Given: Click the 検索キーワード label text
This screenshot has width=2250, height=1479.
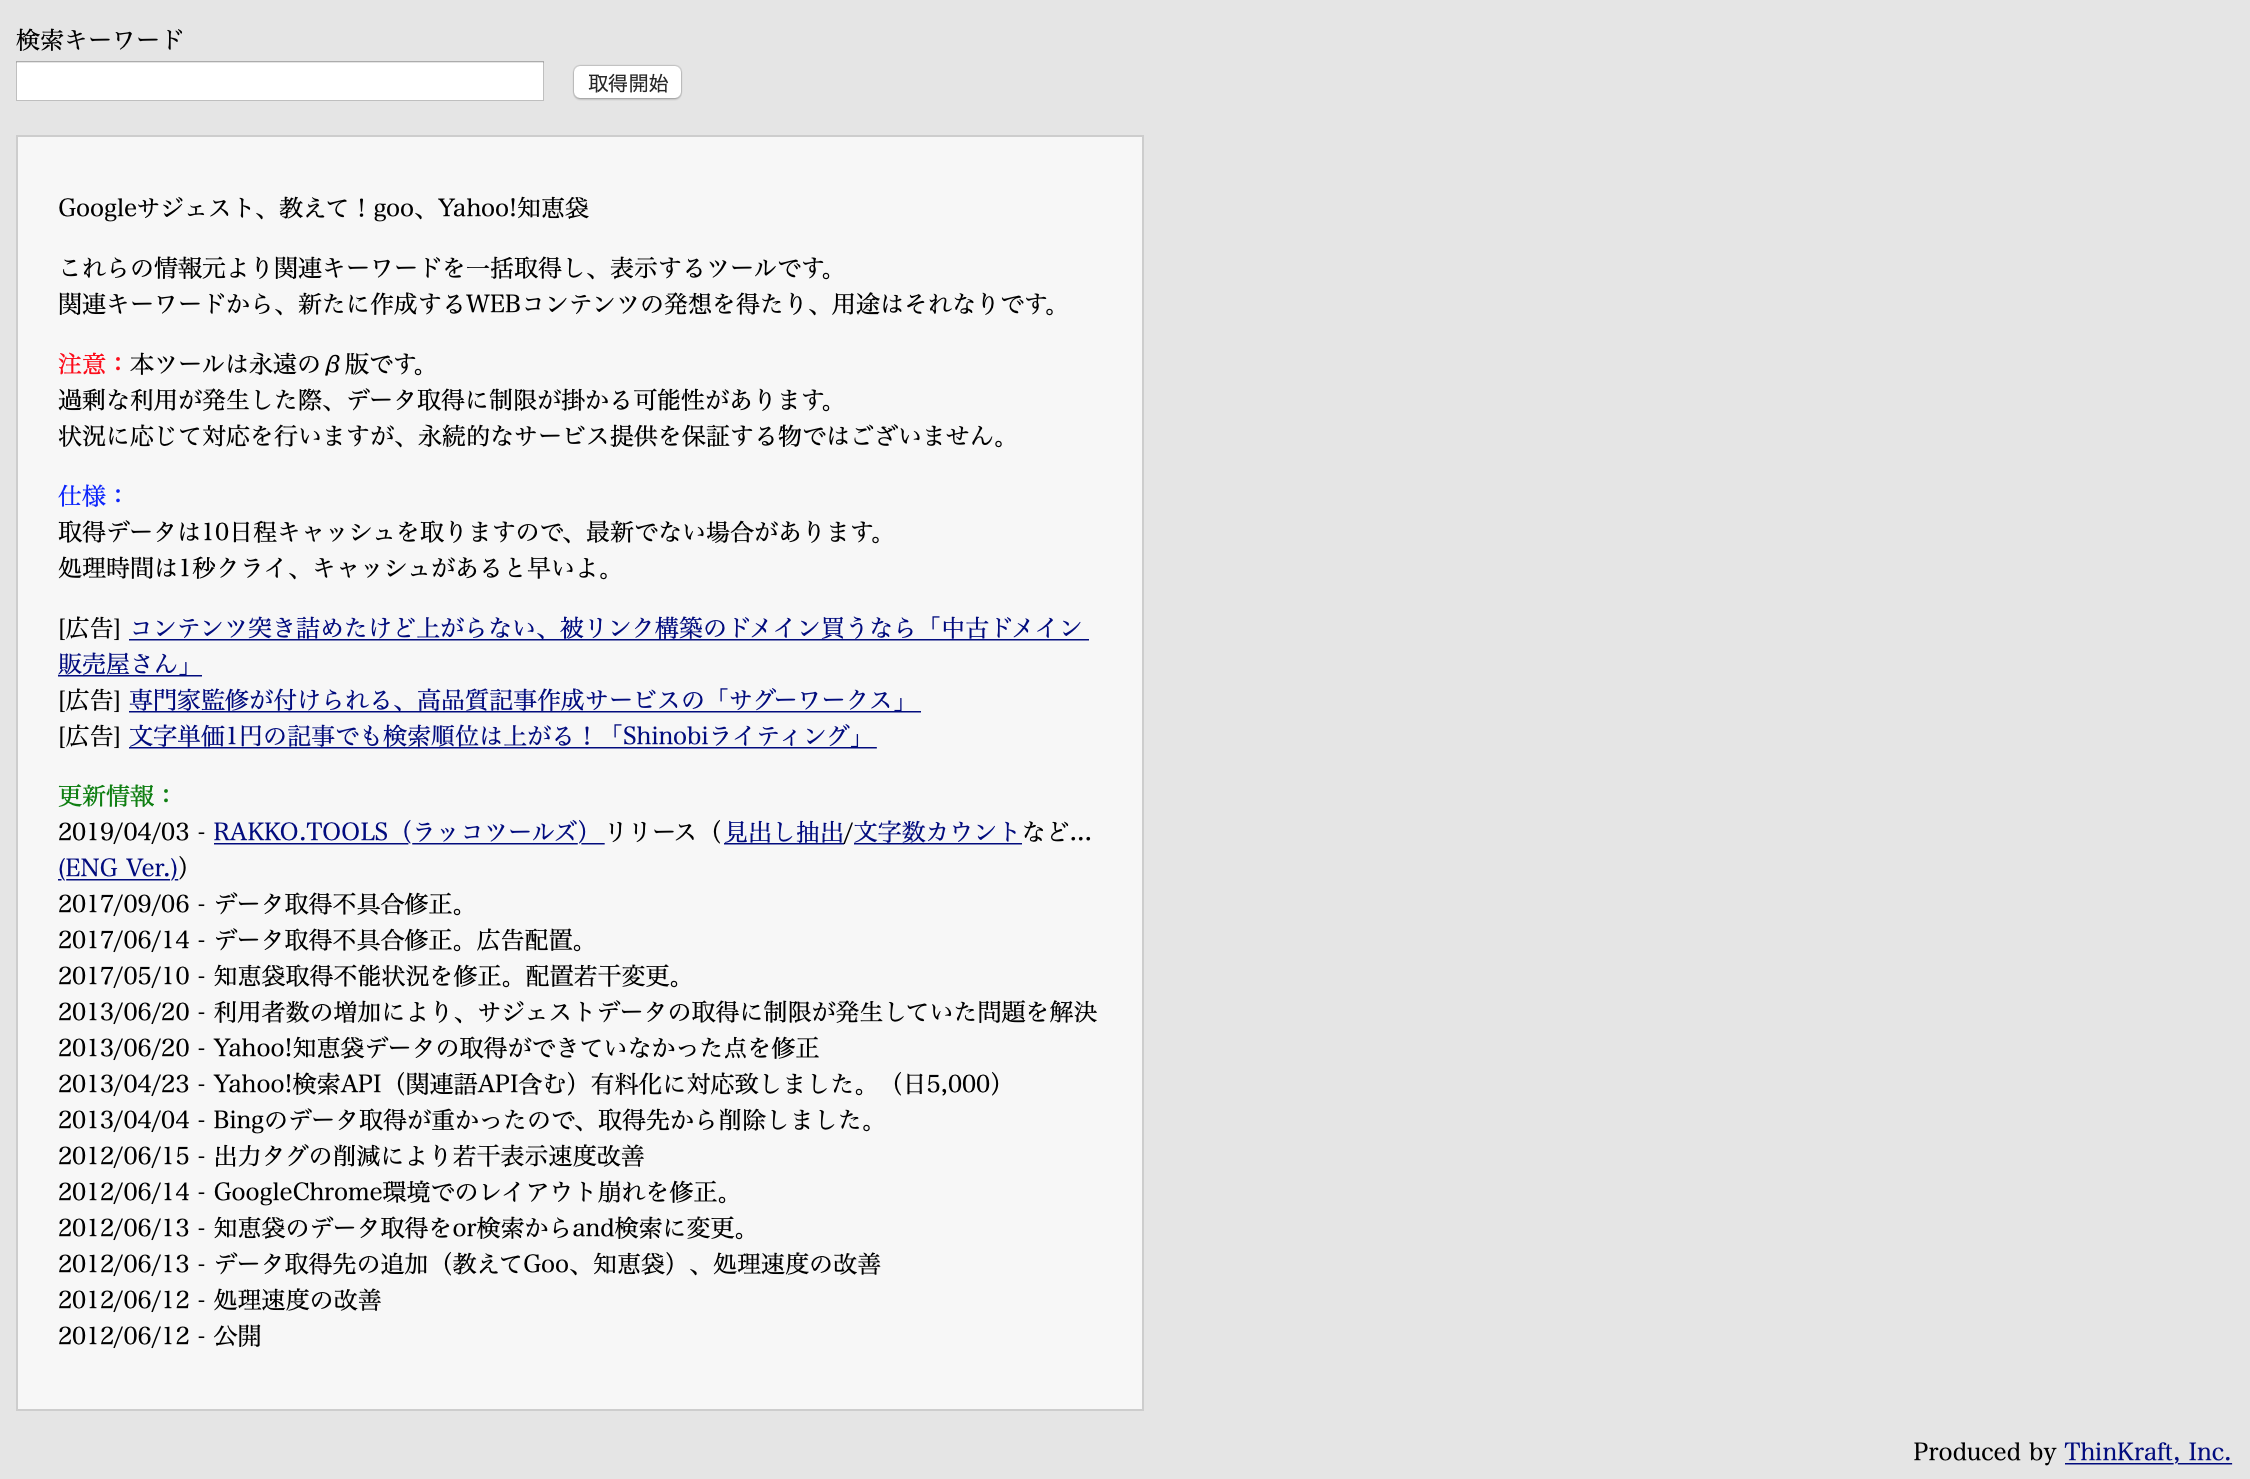Looking at the screenshot, I should [x=100, y=40].
